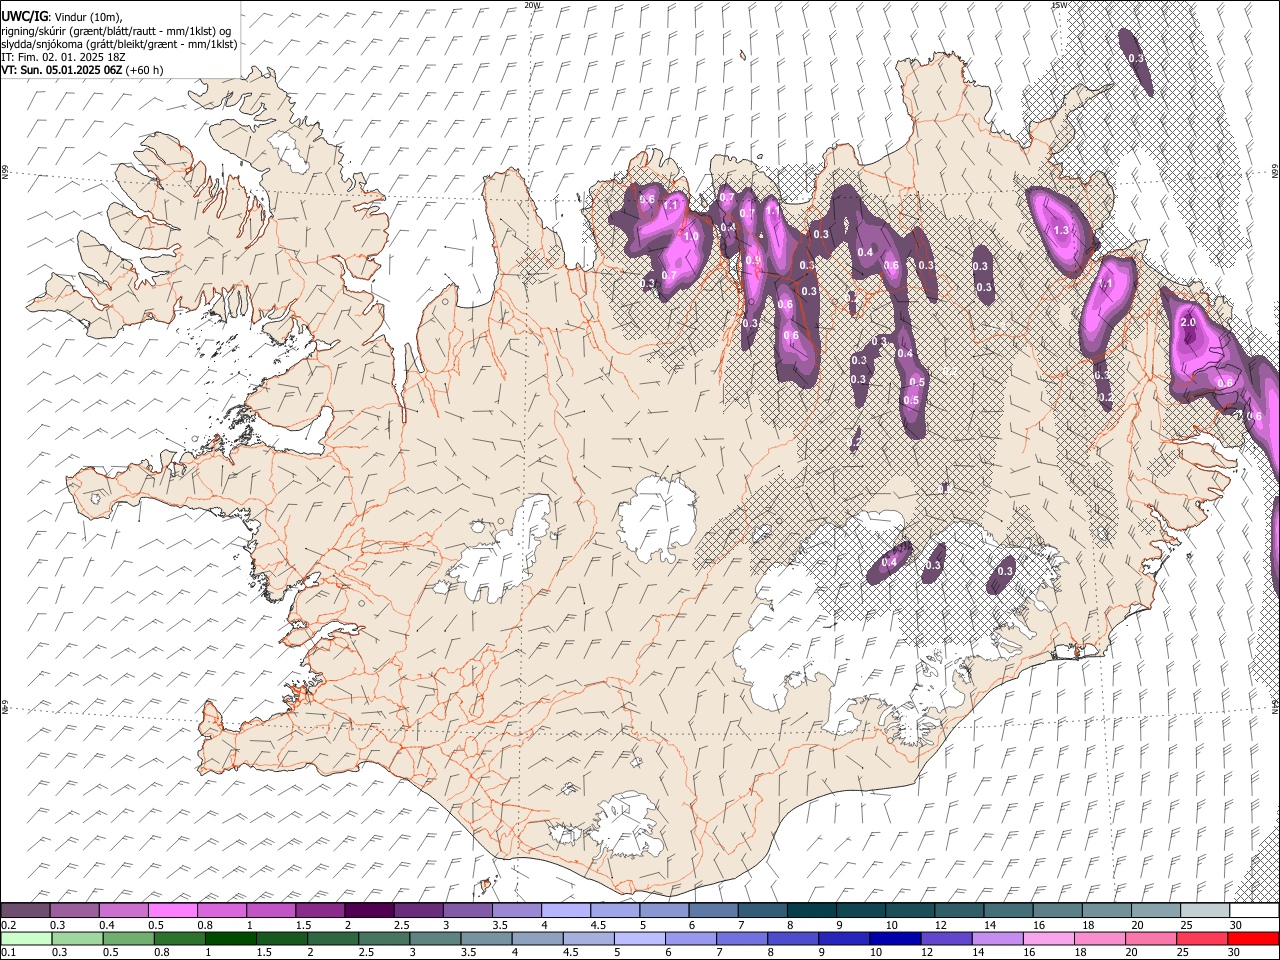Select the lightest green rain swatch labeled 0.1
The width and height of the screenshot is (1280, 960).
[25, 938]
